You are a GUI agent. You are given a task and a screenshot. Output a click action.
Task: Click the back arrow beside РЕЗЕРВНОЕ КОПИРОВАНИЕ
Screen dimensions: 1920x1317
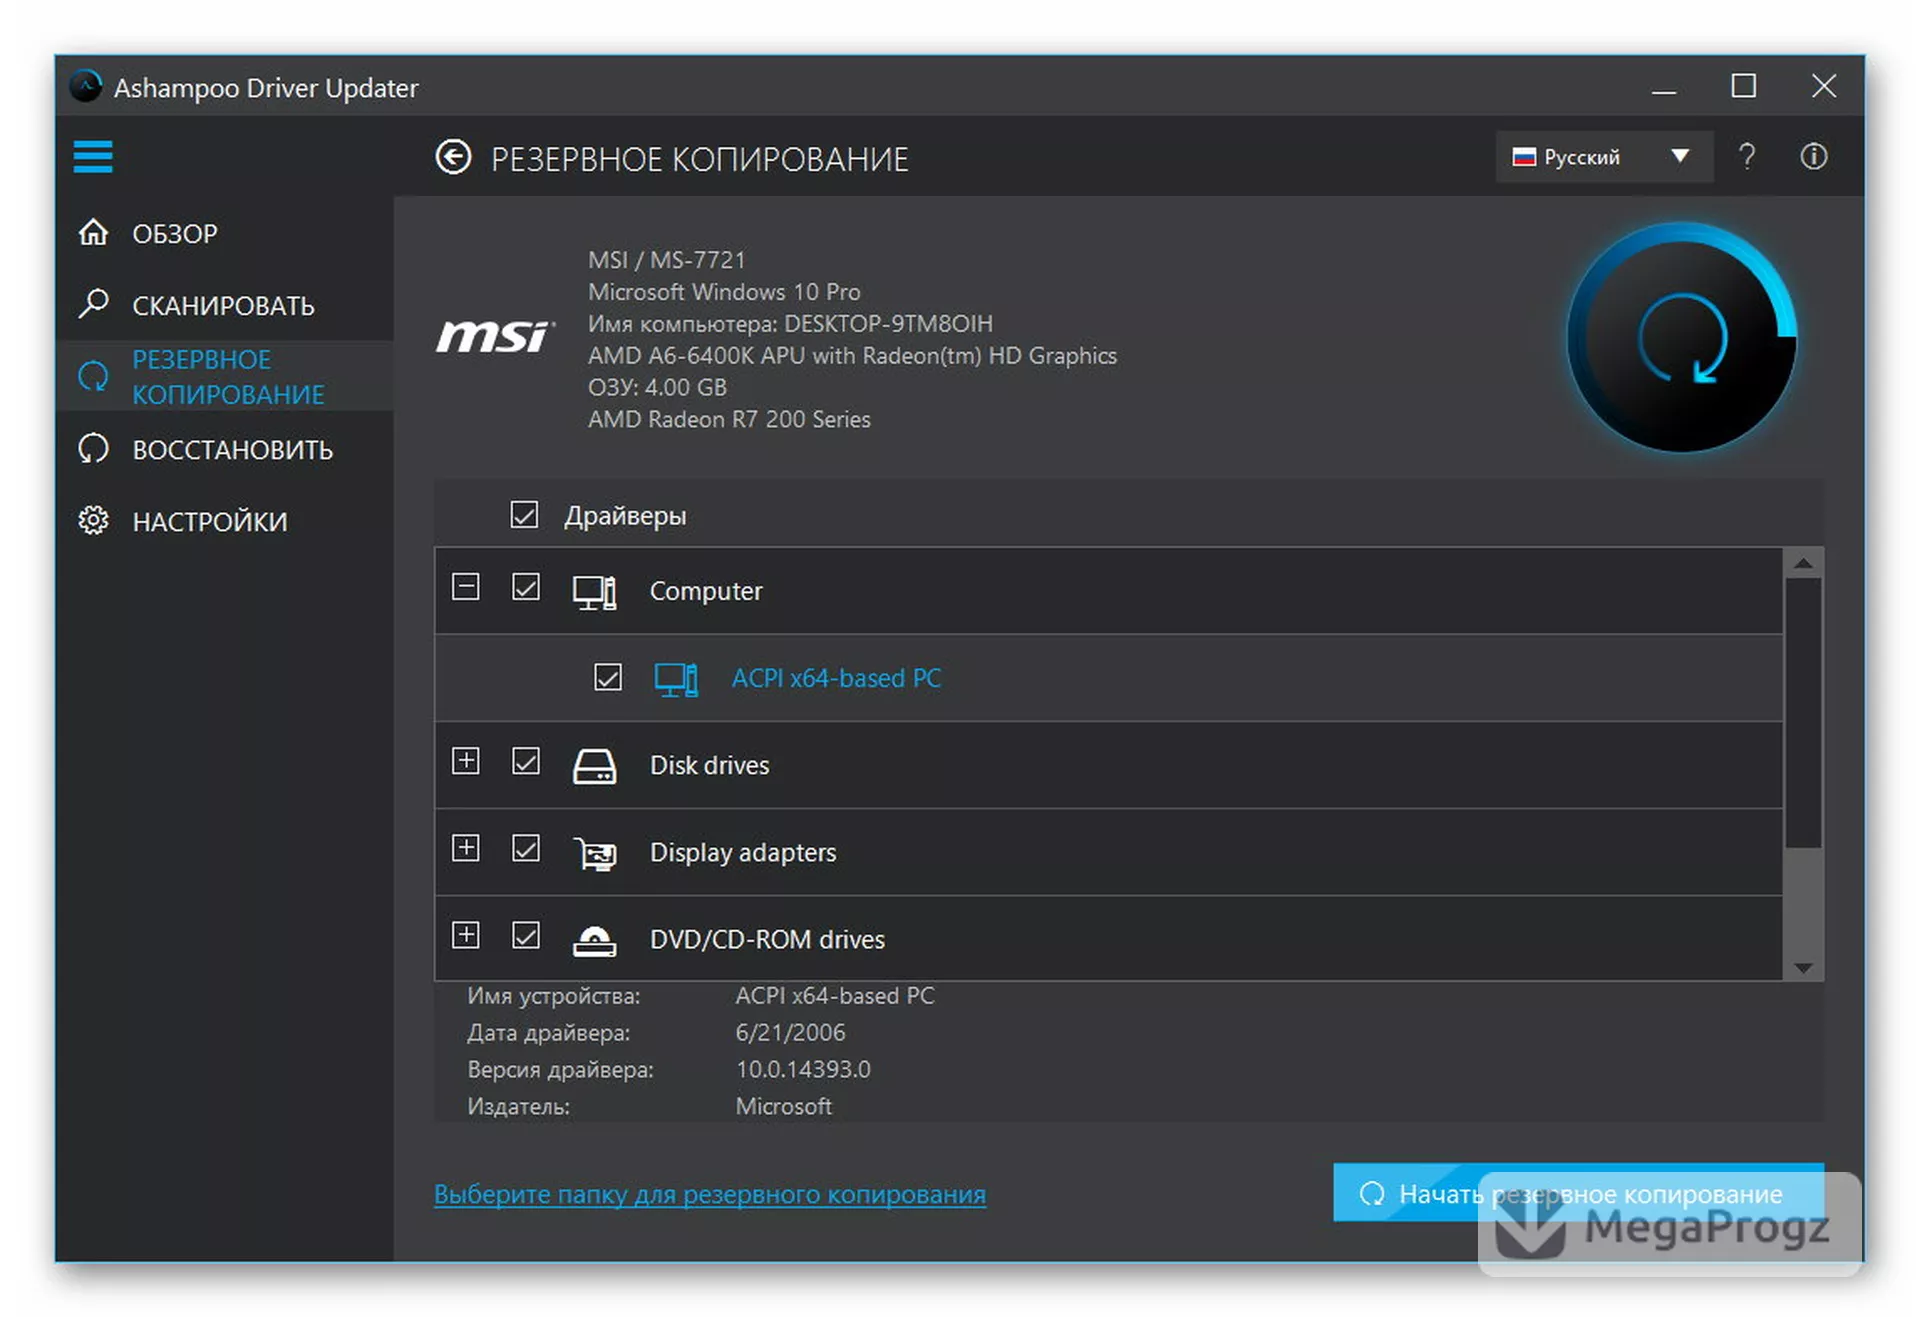(453, 157)
